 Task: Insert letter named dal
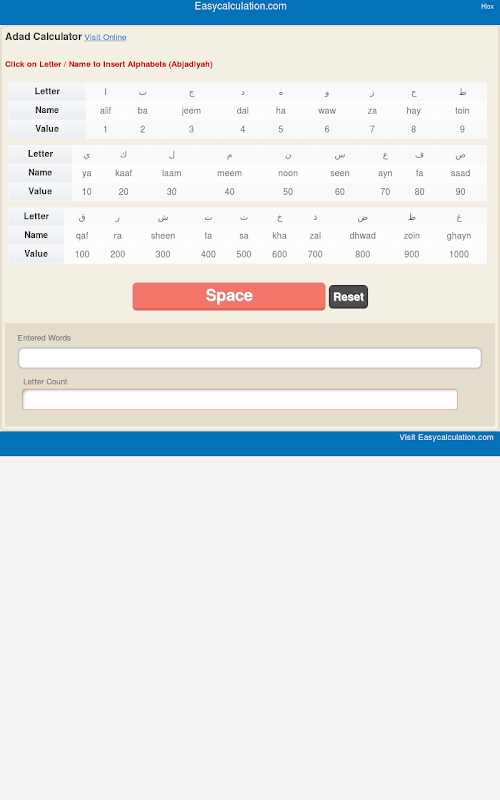tap(243, 111)
